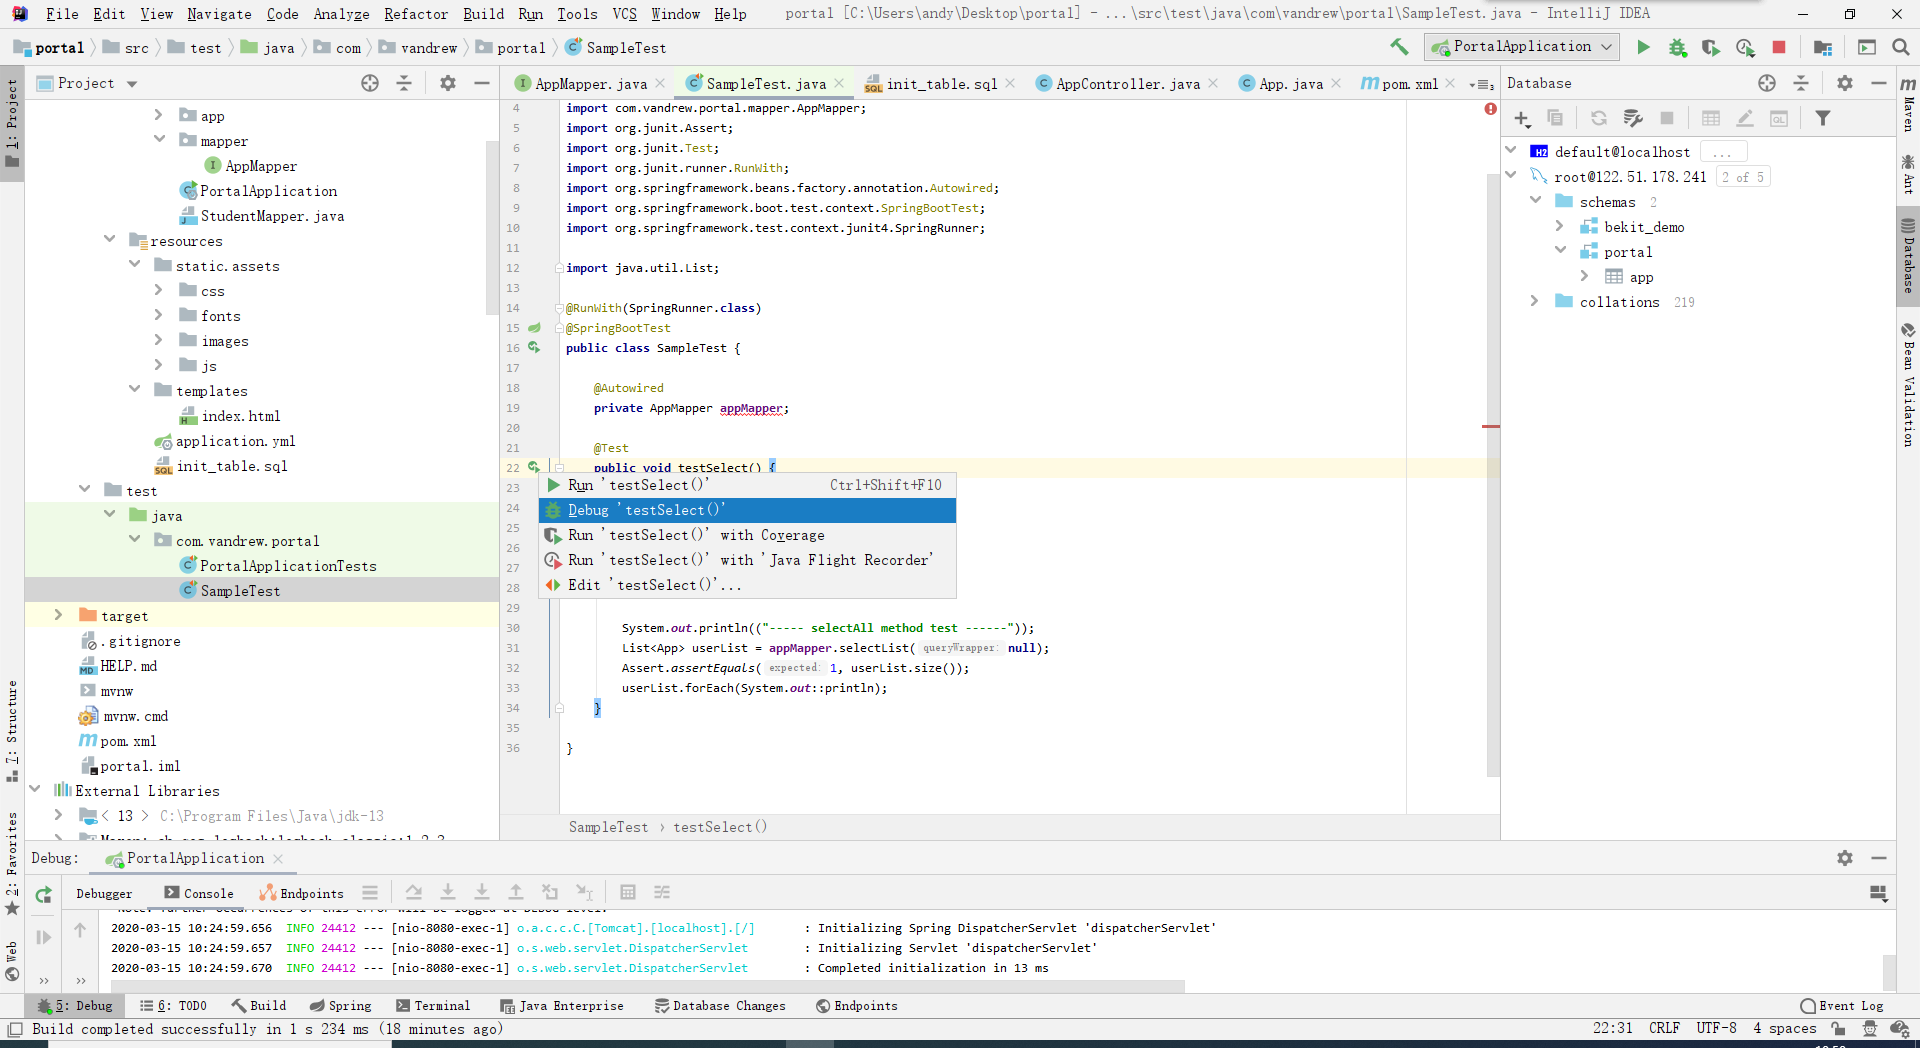
Task: Toggle the Database side tool window
Action: coord(1908,258)
